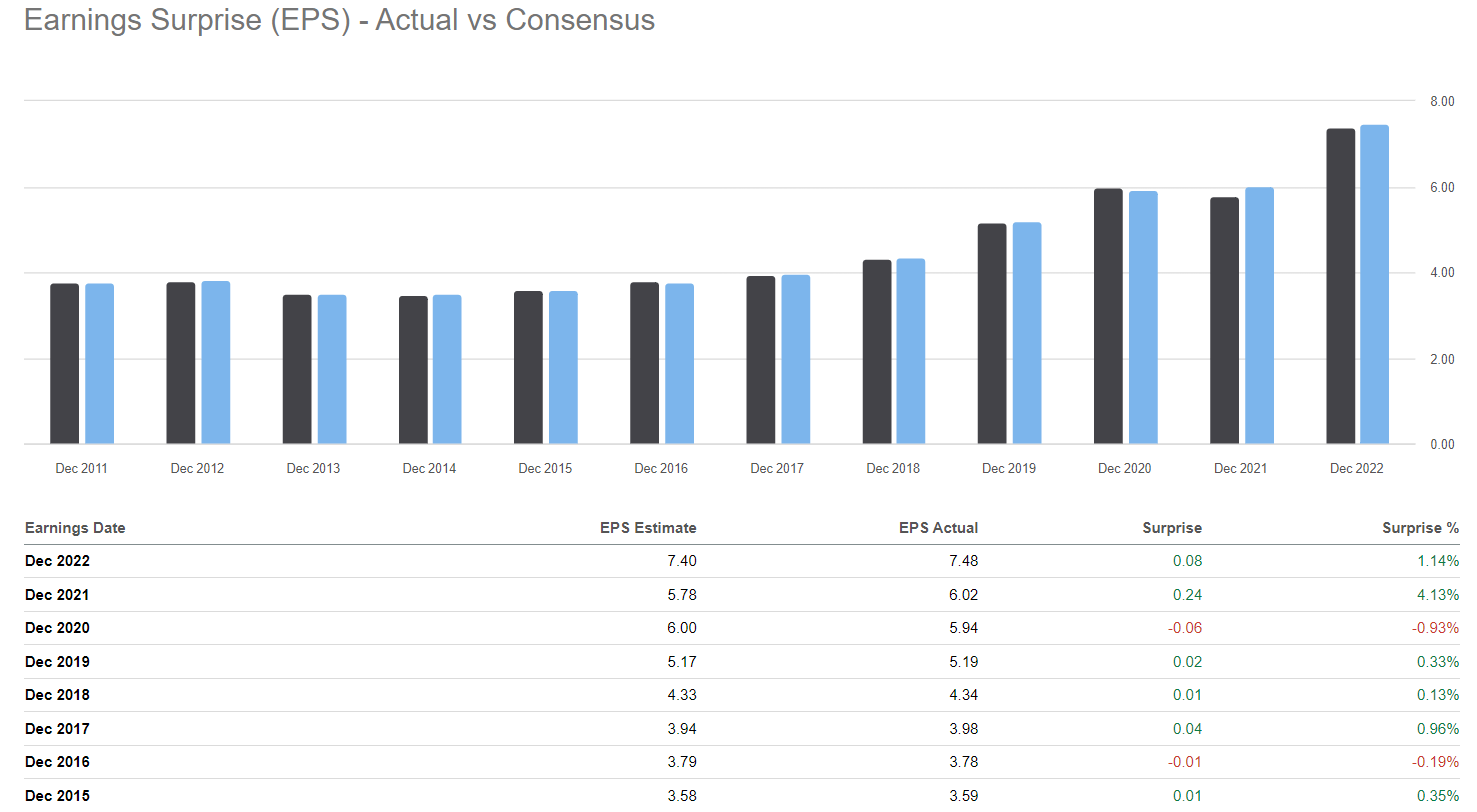Viewport: 1477px width, 812px height.
Task: Select the Dec 2011 dark estimate bar
Action: tap(65, 364)
